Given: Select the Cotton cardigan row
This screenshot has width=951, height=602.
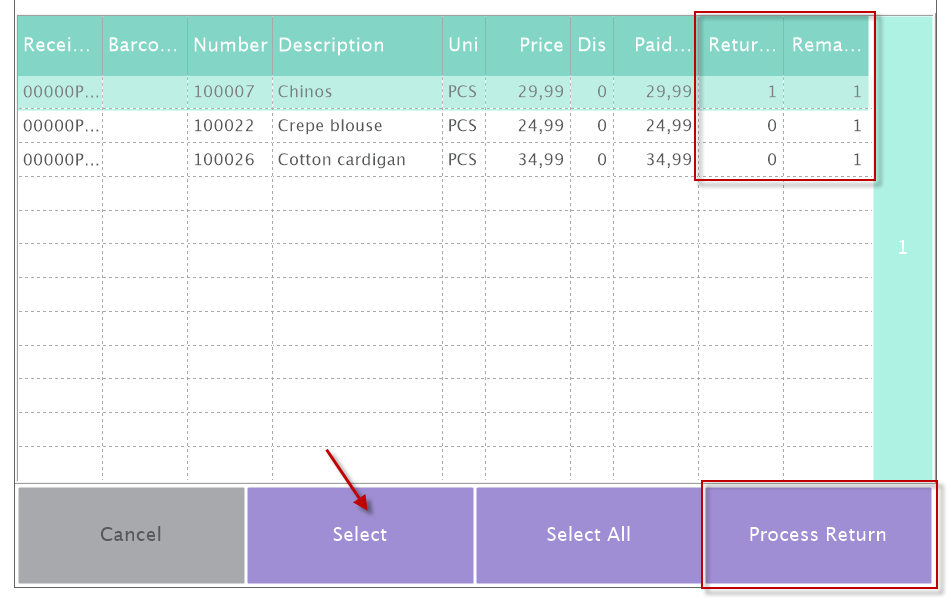Looking at the screenshot, I should 341,160.
